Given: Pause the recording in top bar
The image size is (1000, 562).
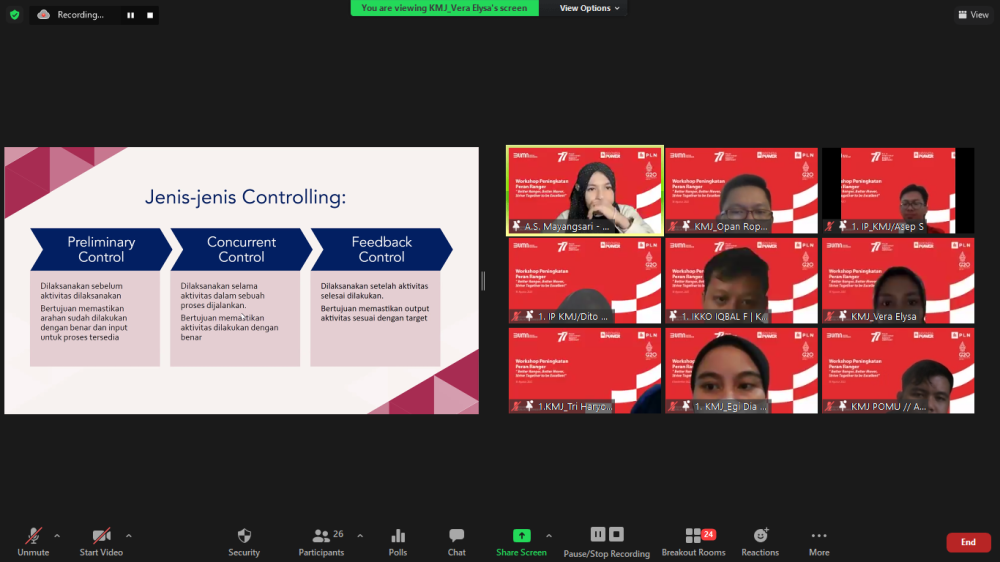Looking at the screenshot, I should [130, 15].
